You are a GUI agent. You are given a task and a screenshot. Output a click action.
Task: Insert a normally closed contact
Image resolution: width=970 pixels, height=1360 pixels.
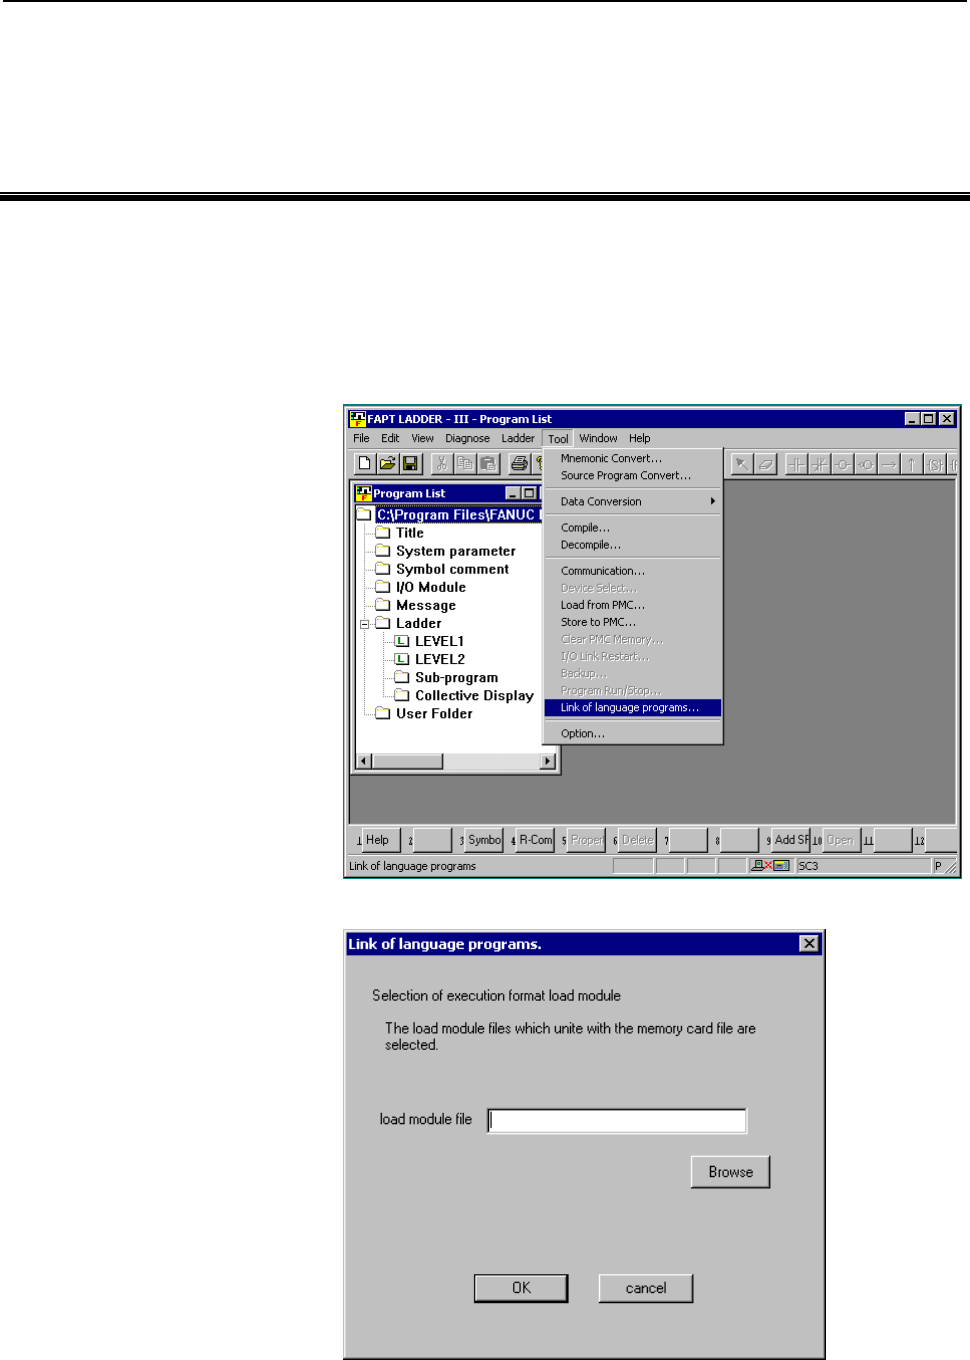coord(820,464)
